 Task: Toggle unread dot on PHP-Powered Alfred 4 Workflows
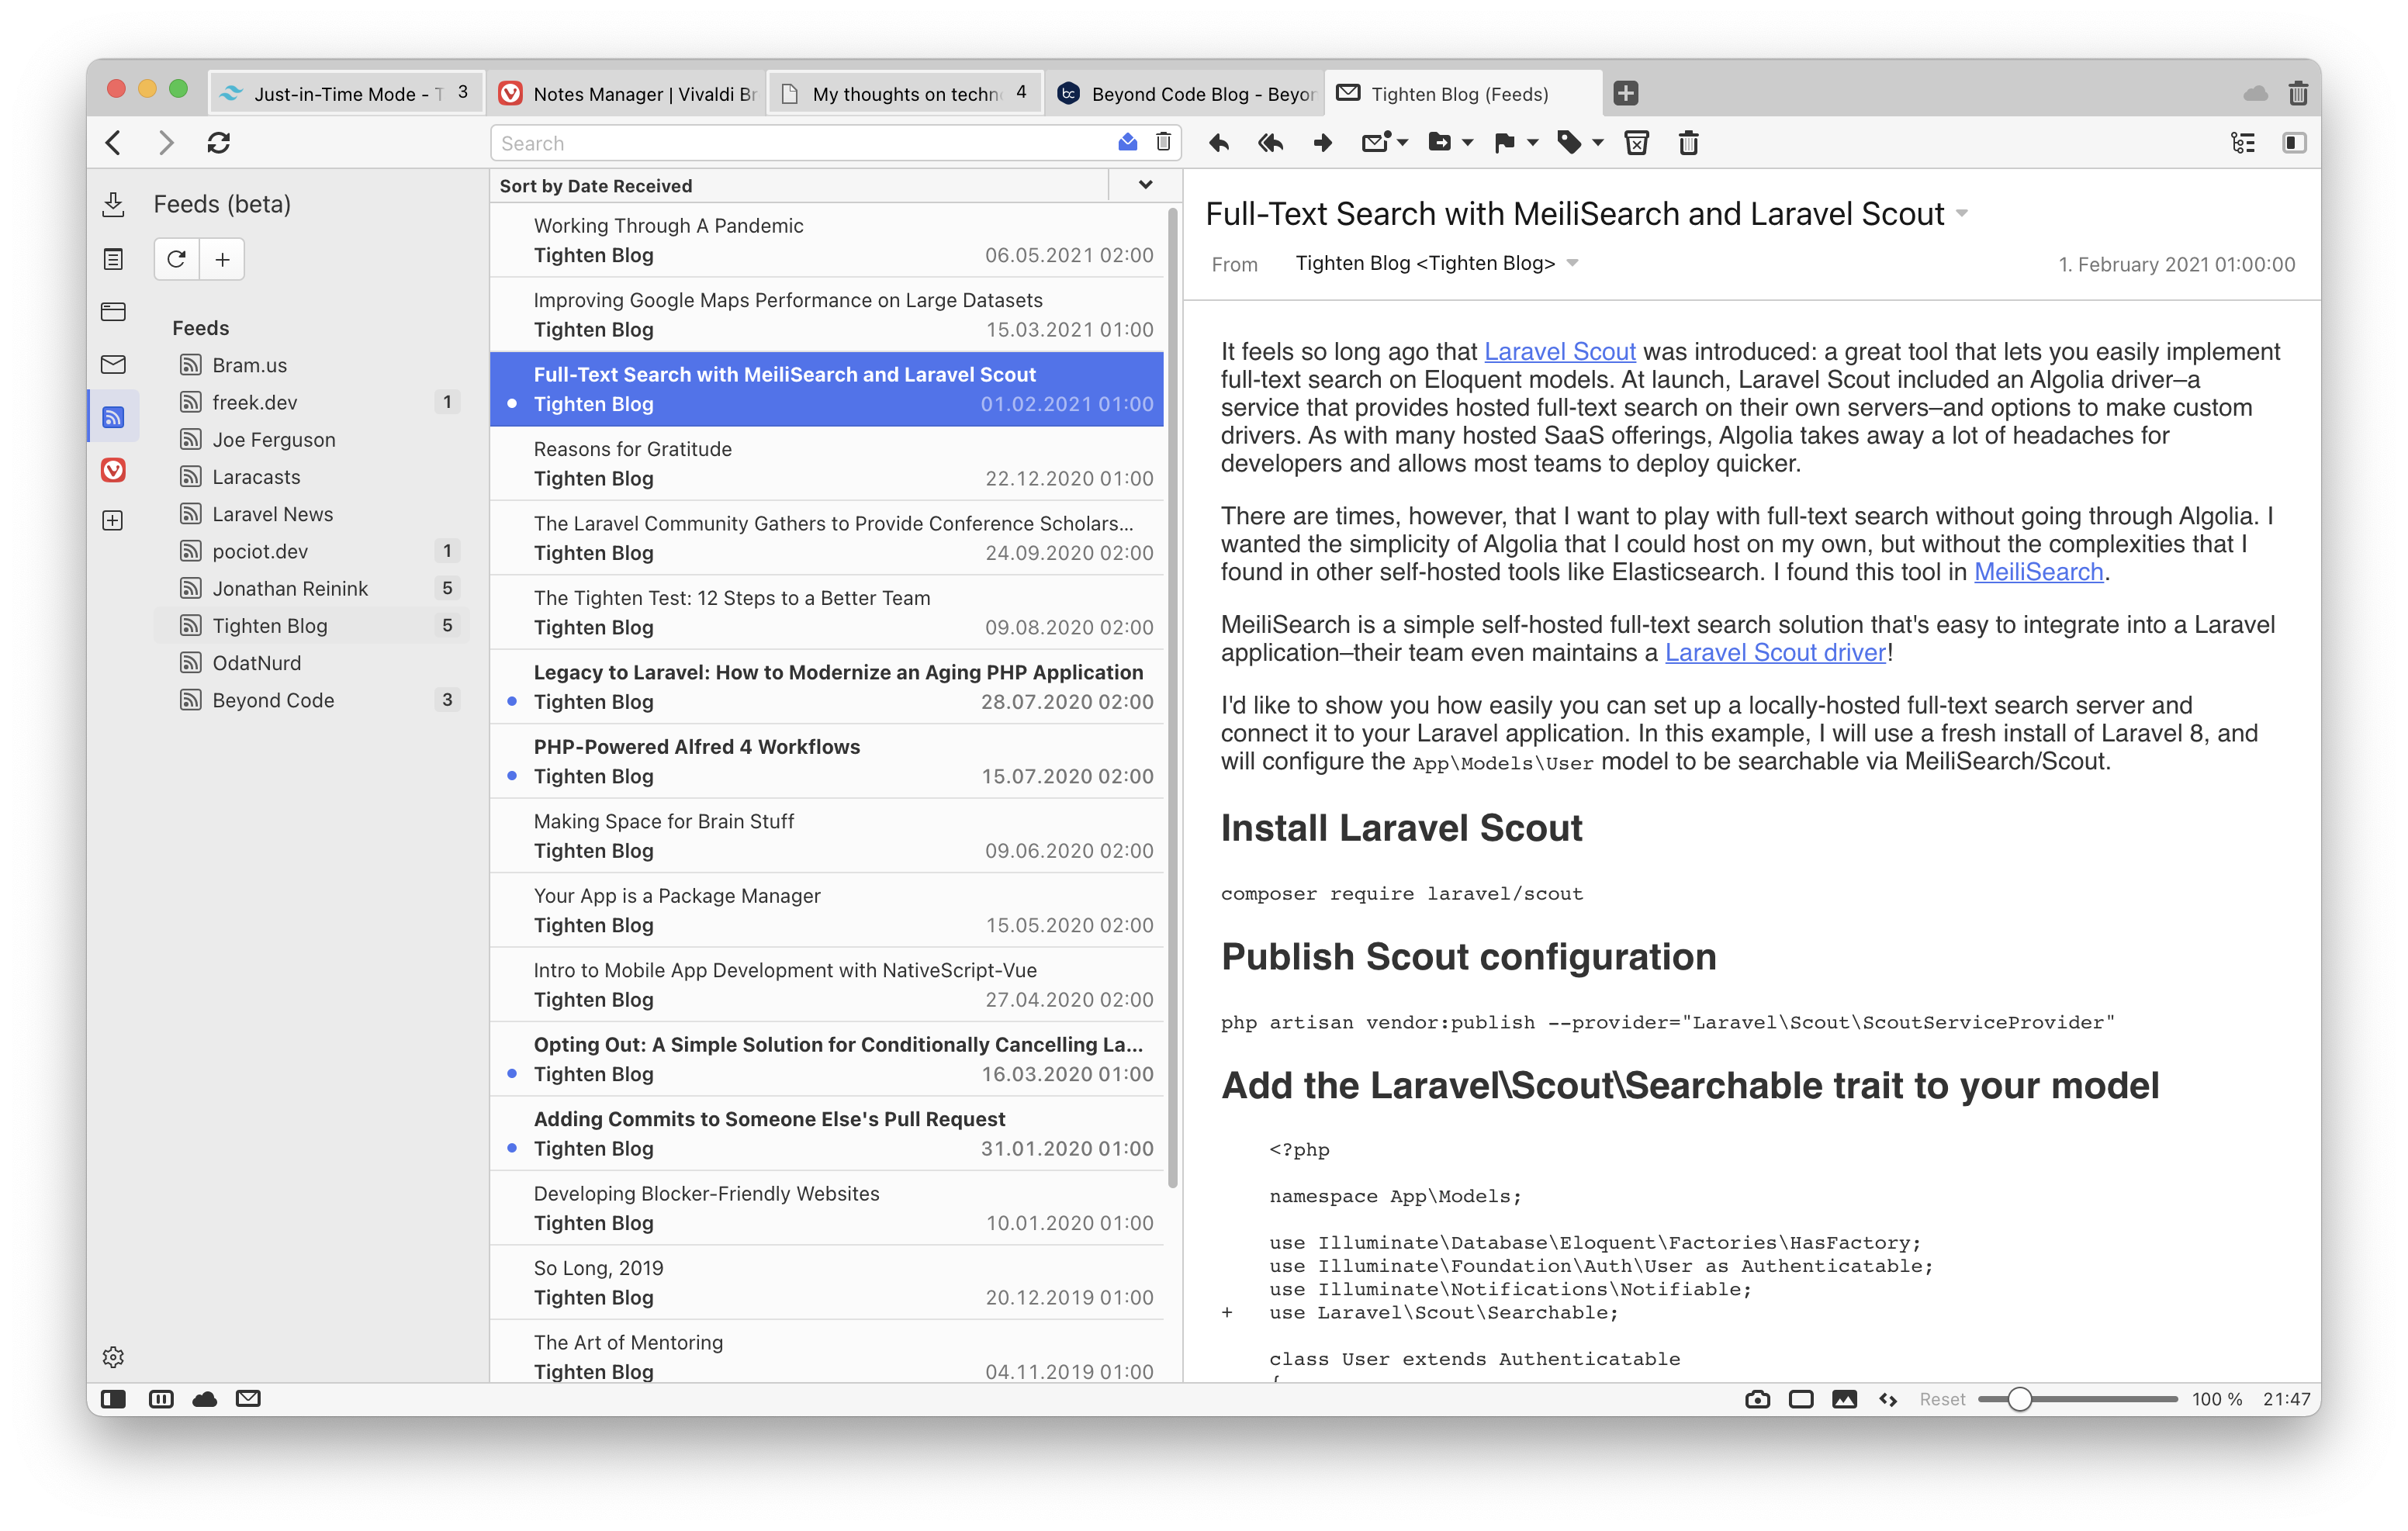pos(512,776)
